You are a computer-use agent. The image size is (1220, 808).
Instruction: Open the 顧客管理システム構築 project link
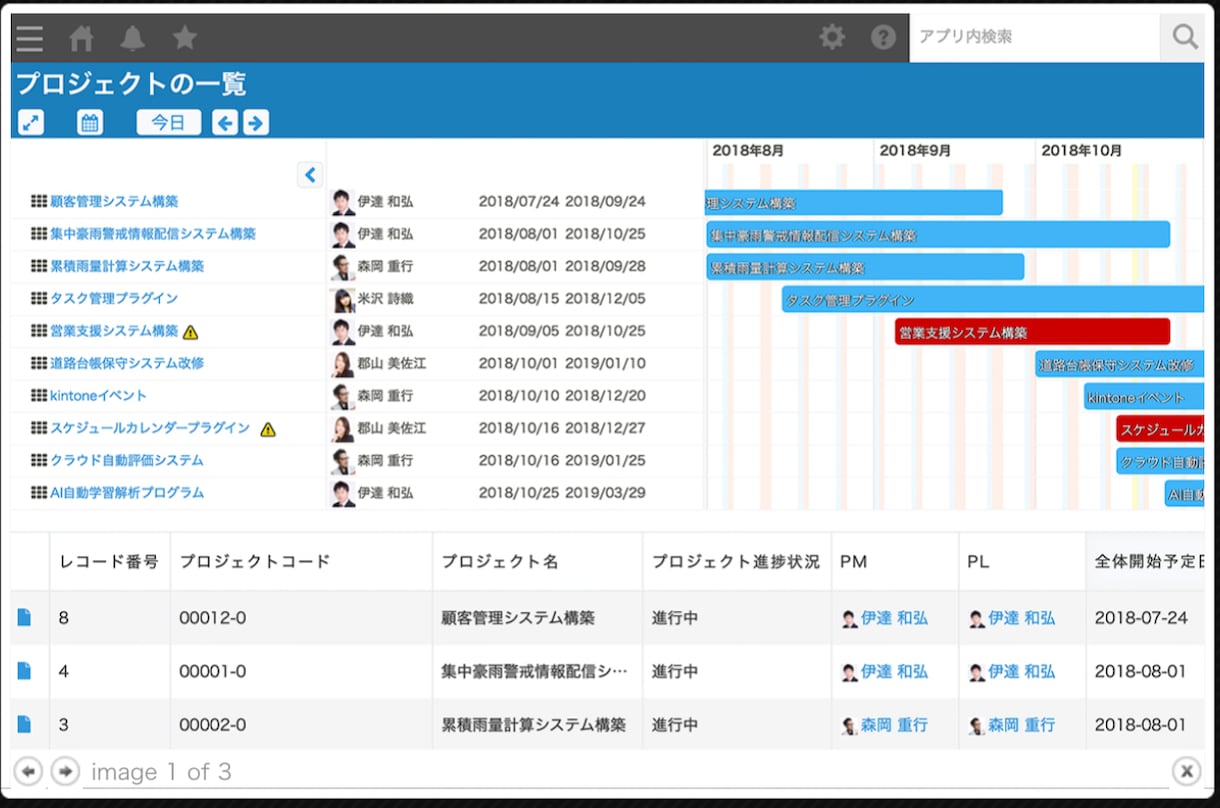pyautogui.click(x=114, y=201)
